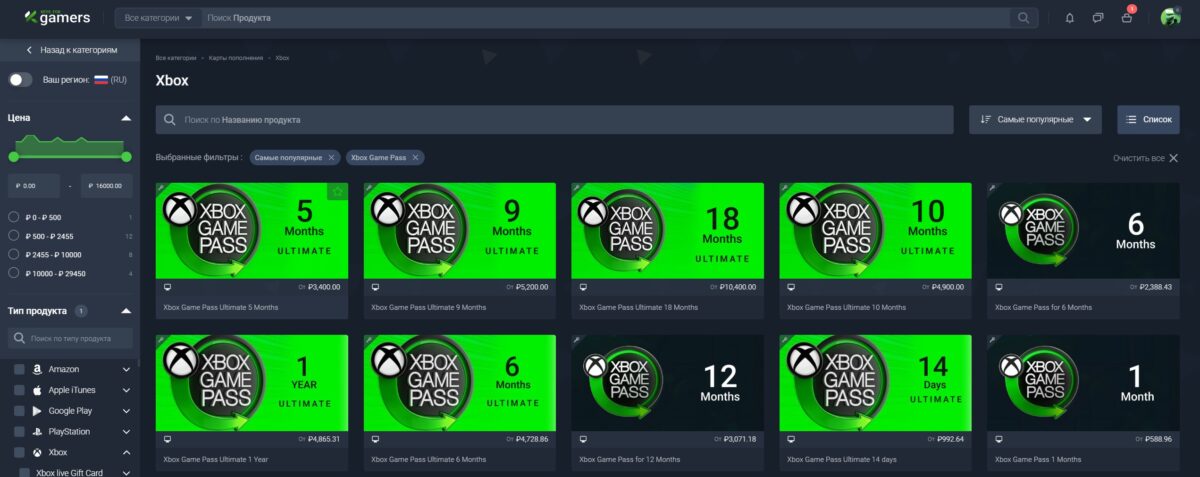The width and height of the screenshot is (1200, 477).
Task: Open the Ultimate 10 Months card image
Action: (x=875, y=231)
